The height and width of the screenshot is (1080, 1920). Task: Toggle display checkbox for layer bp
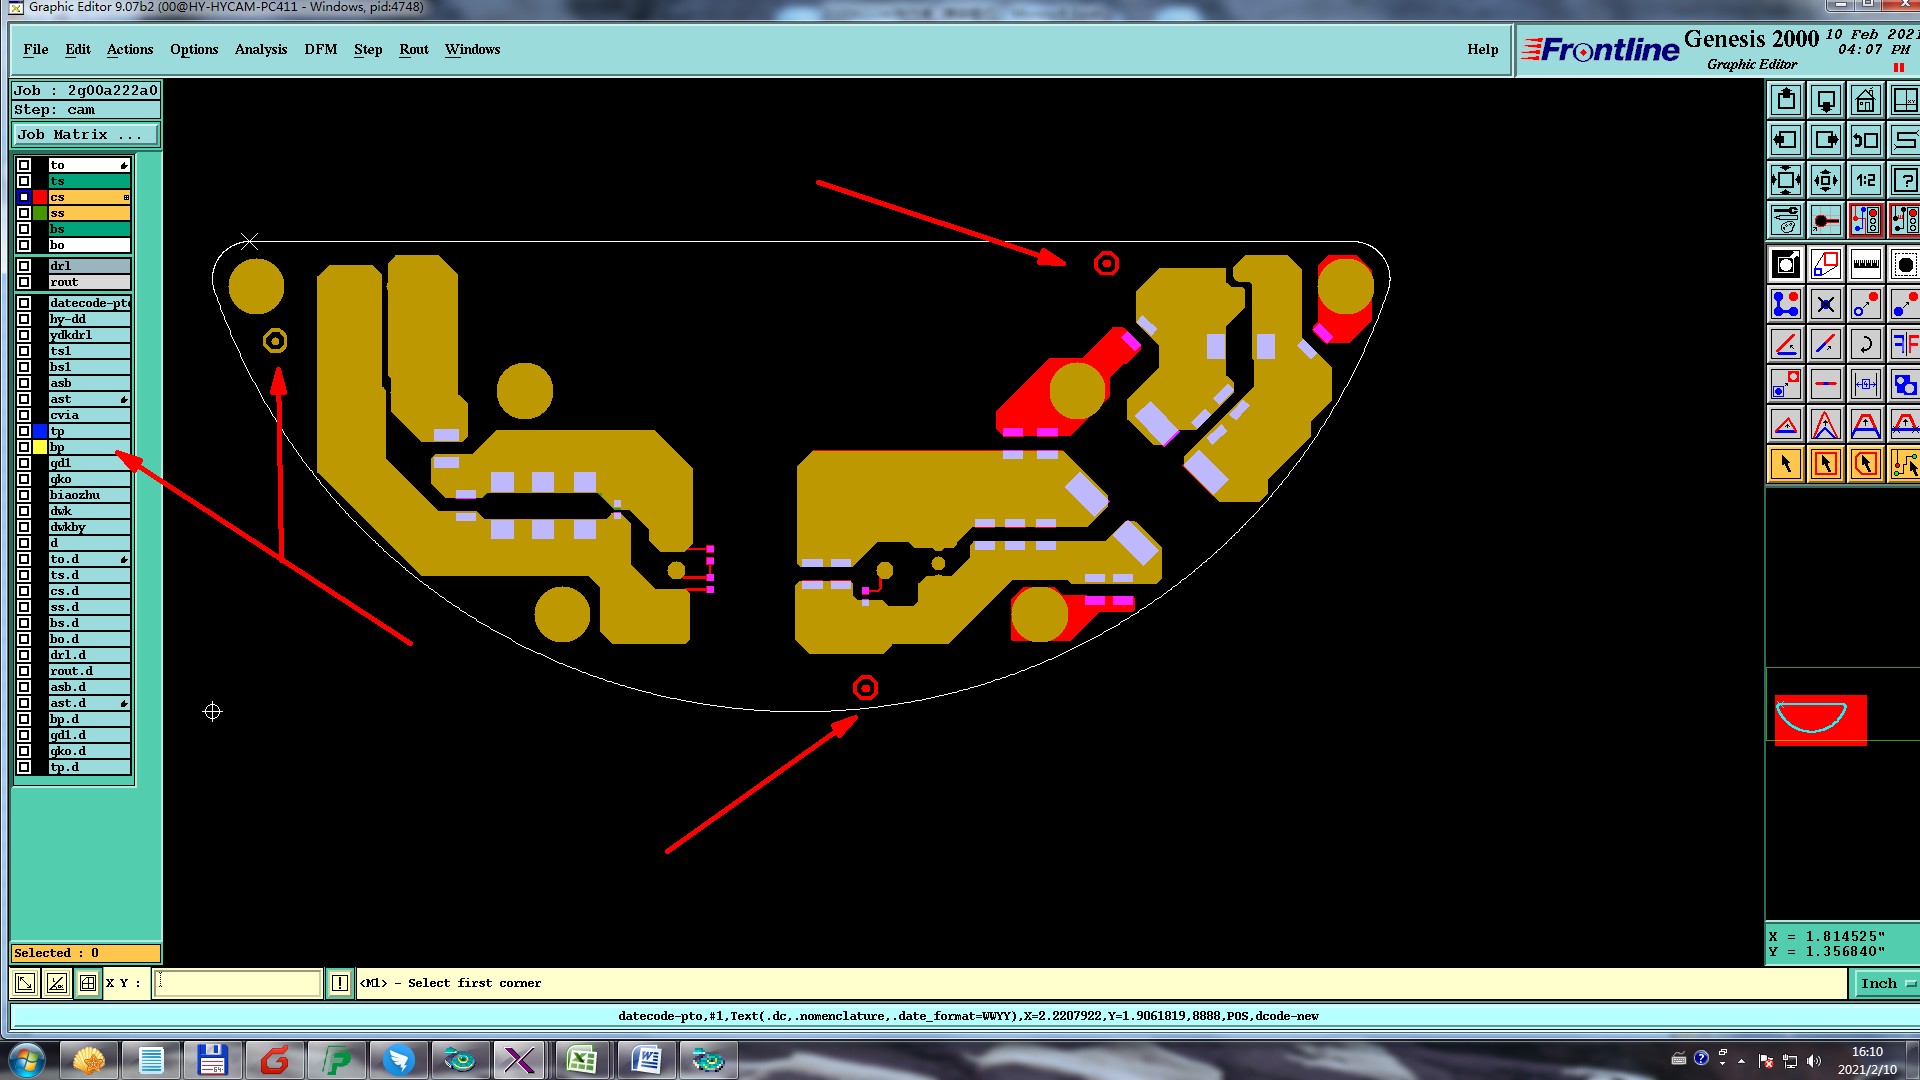click(x=24, y=447)
